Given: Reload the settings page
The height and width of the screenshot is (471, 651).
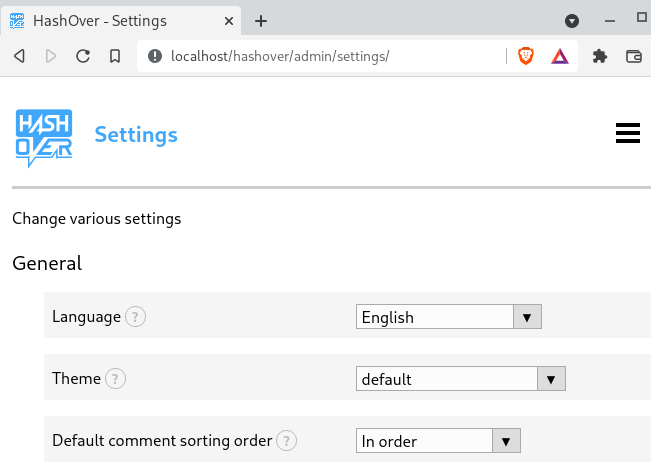Looking at the screenshot, I should point(83,56).
